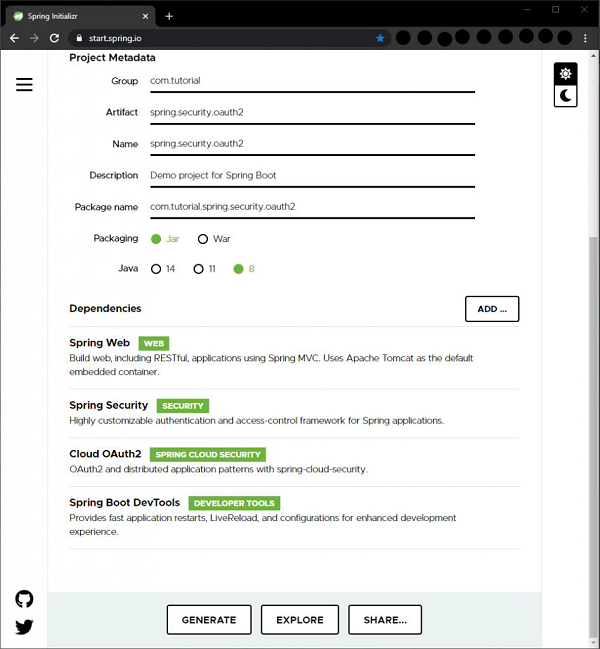600x649 pixels.
Task: Switch to light theme sun icon
Action: (x=565, y=74)
